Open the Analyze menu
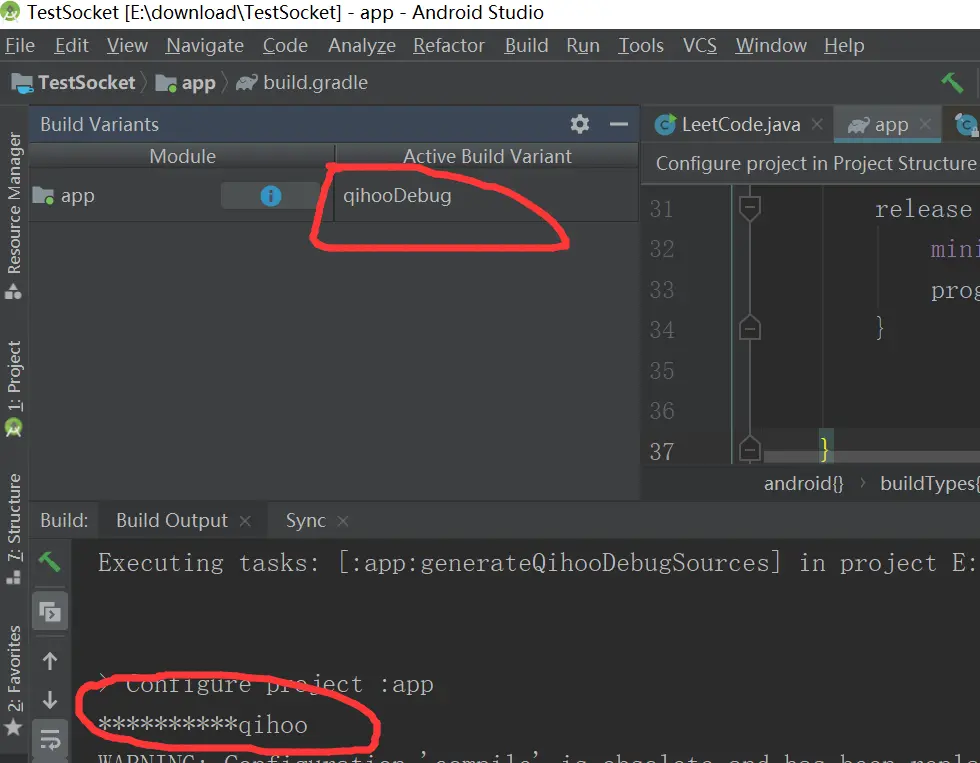Screen dimensions: 980x763 click(x=362, y=46)
